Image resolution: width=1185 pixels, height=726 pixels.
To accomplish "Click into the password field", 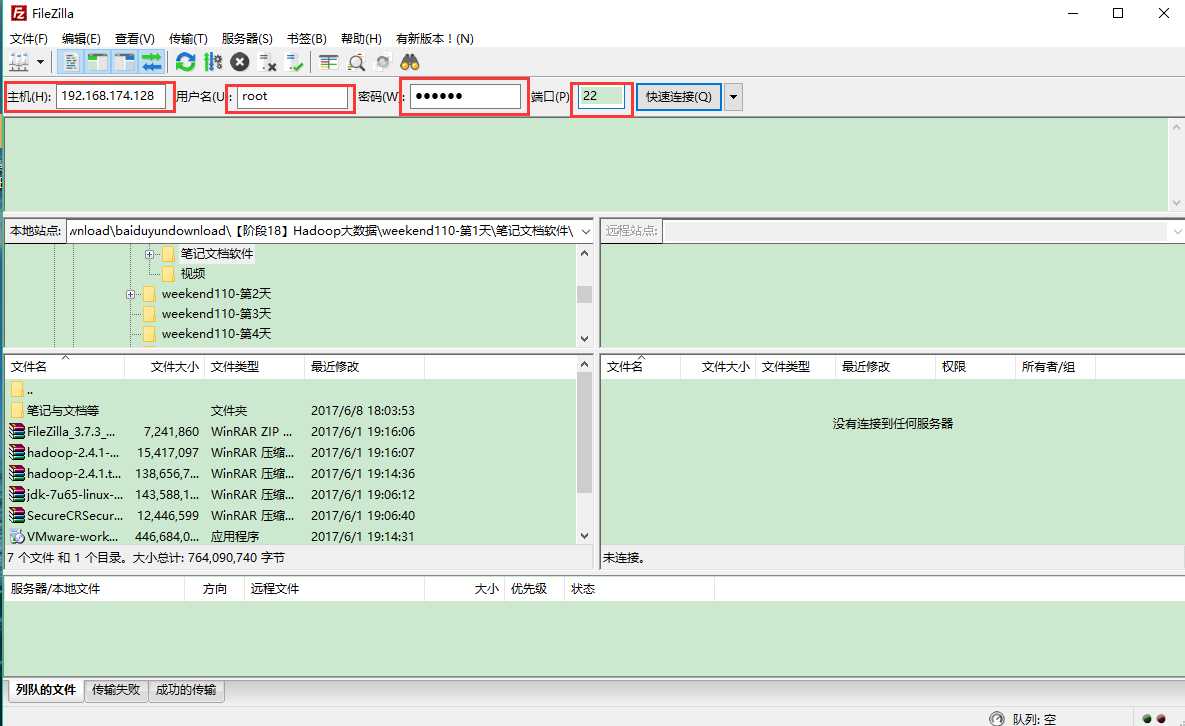I will [466, 96].
